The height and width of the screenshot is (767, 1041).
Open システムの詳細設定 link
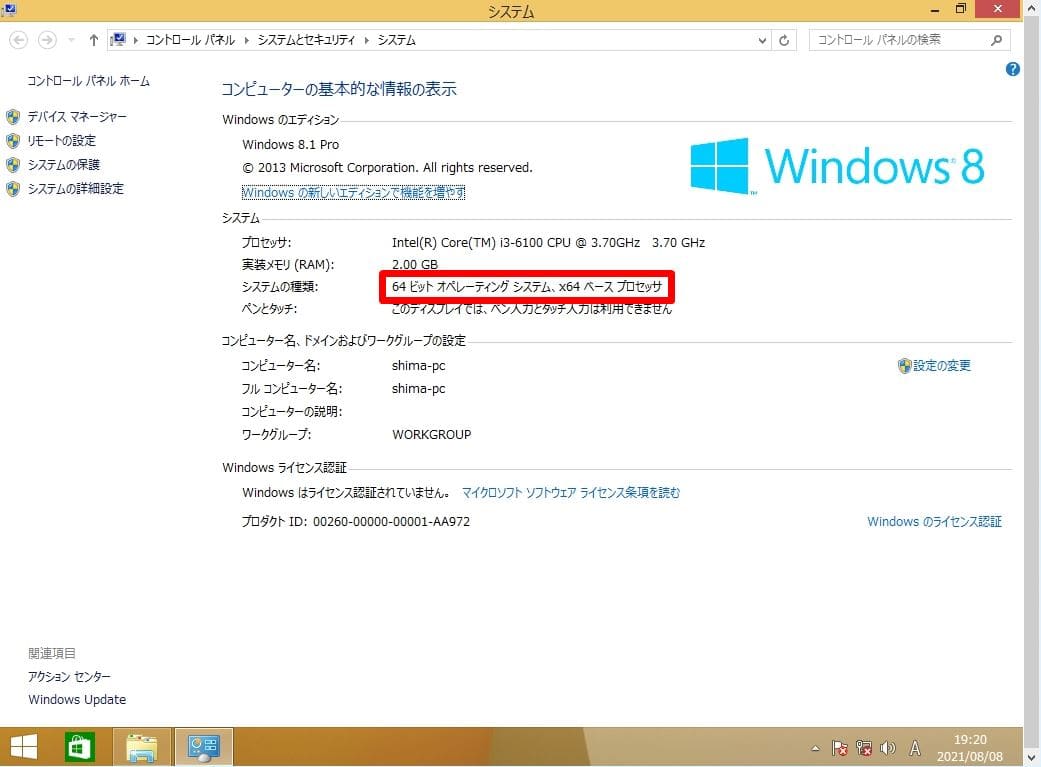click(x=76, y=189)
